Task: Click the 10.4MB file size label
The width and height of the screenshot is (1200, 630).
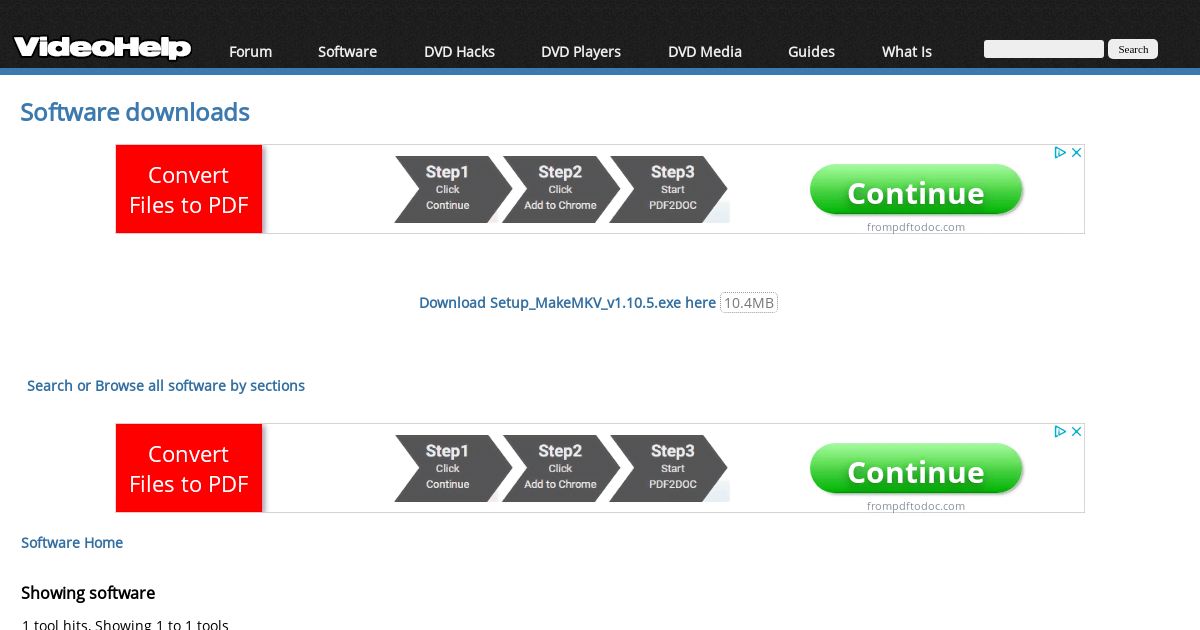Action: pos(749,303)
